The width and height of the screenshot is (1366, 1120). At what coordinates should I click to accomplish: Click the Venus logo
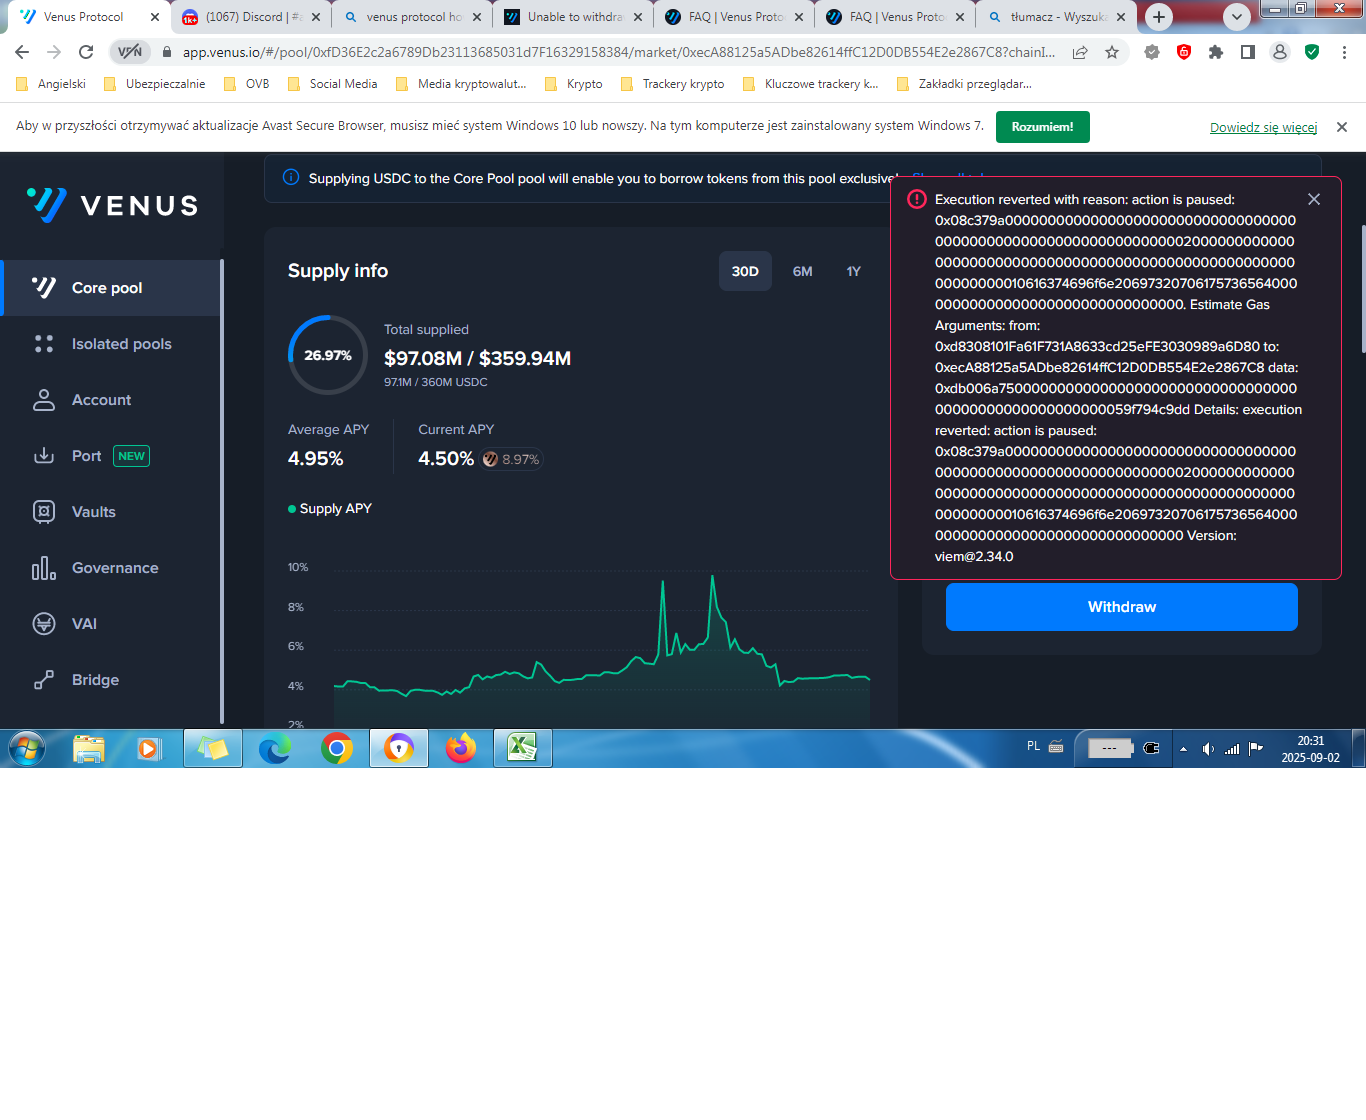[112, 205]
